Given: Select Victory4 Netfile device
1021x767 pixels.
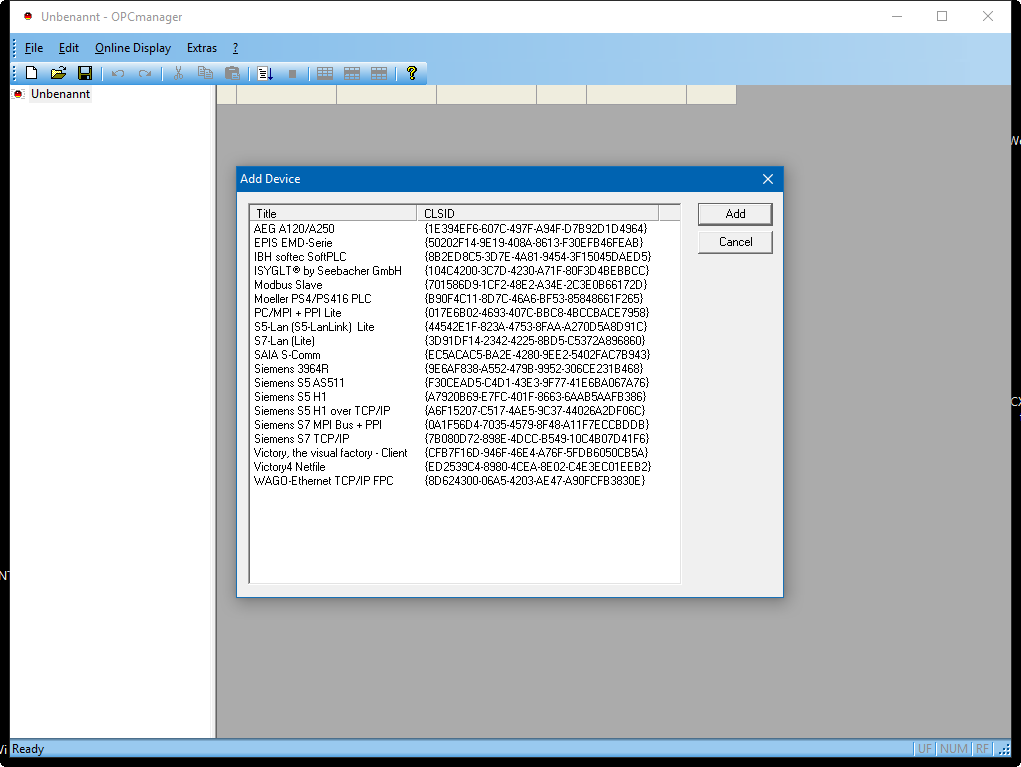Looking at the screenshot, I should [x=289, y=467].
